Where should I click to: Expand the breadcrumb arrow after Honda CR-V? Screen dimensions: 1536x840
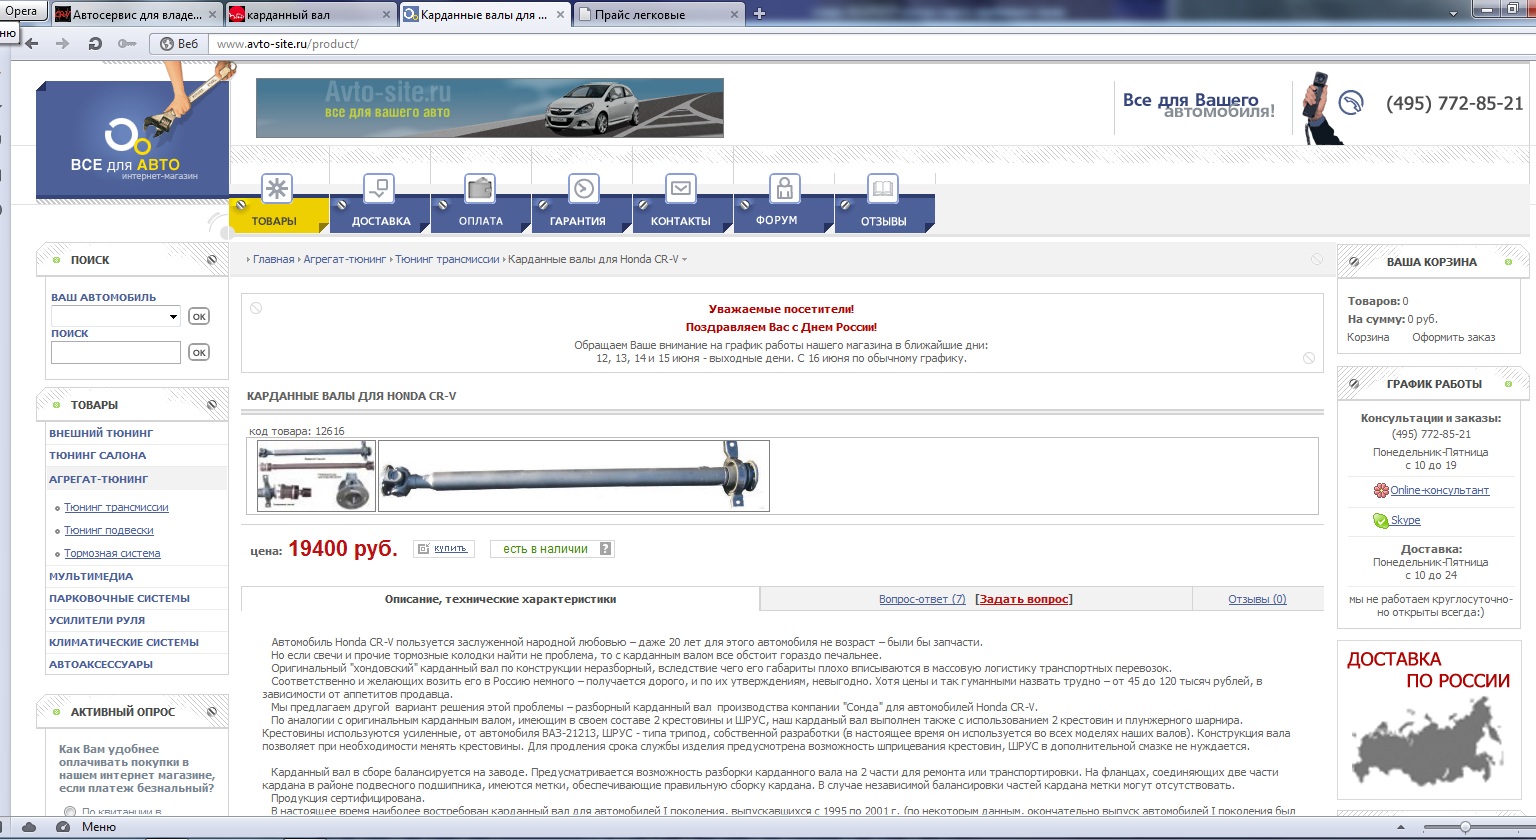684,260
